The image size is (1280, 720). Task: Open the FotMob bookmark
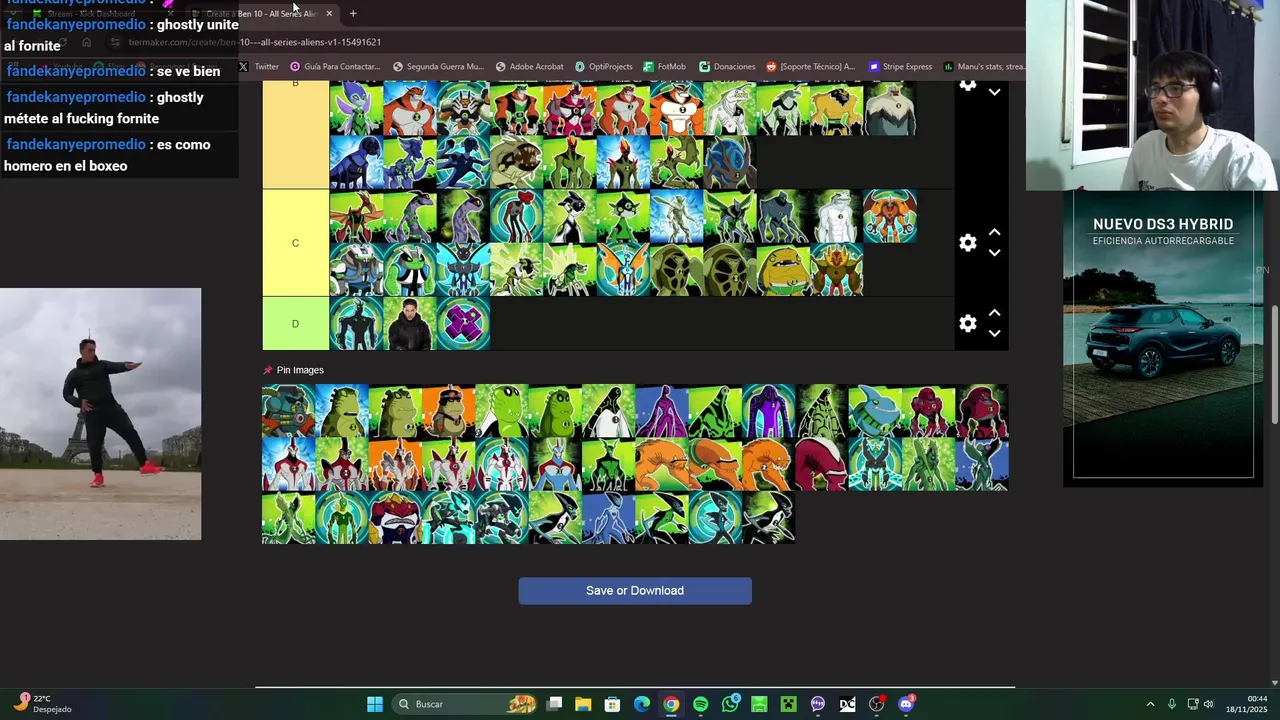(x=665, y=67)
